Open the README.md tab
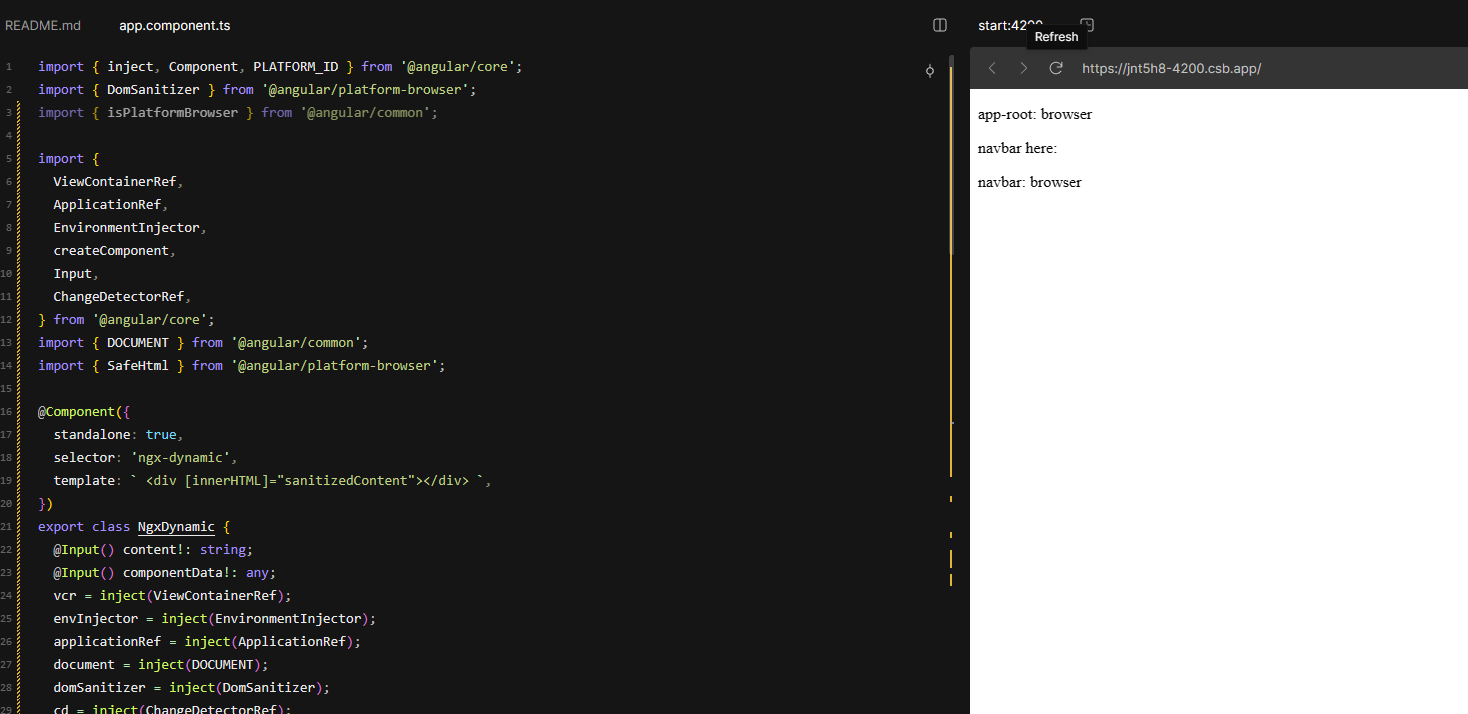 (42, 25)
